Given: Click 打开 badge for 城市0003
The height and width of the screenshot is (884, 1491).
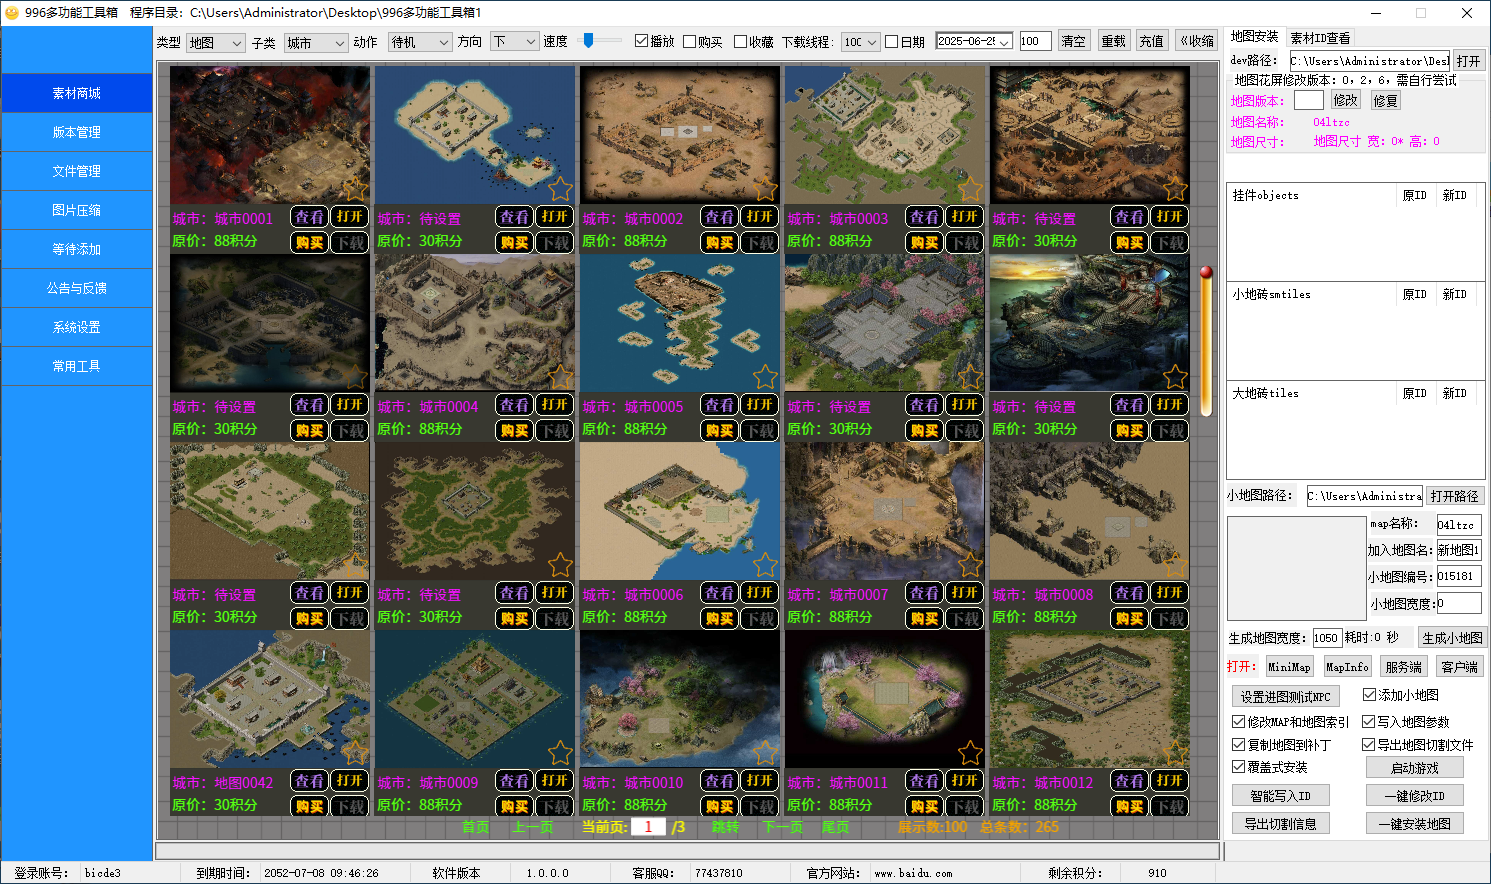Looking at the screenshot, I should point(965,216).
